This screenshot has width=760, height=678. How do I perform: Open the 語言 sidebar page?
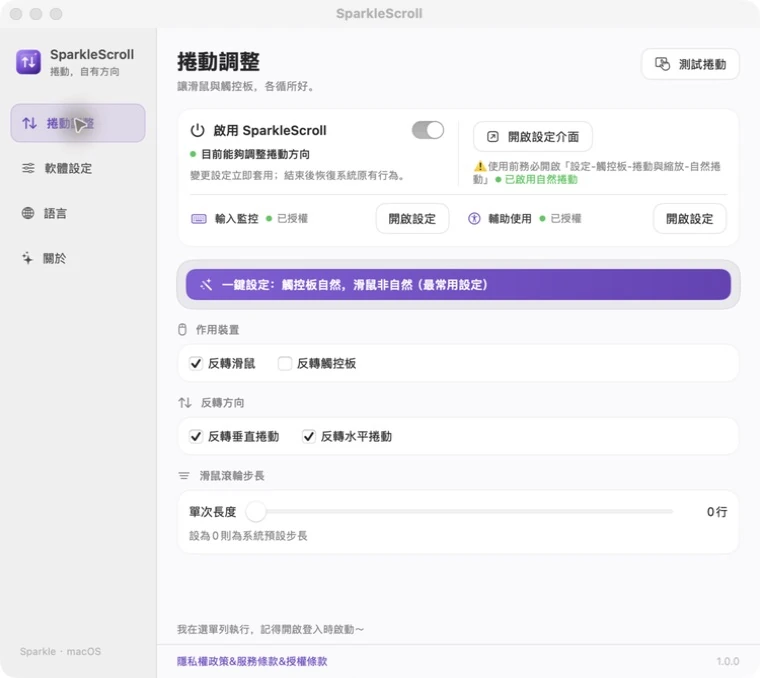(x=78, y=213)
